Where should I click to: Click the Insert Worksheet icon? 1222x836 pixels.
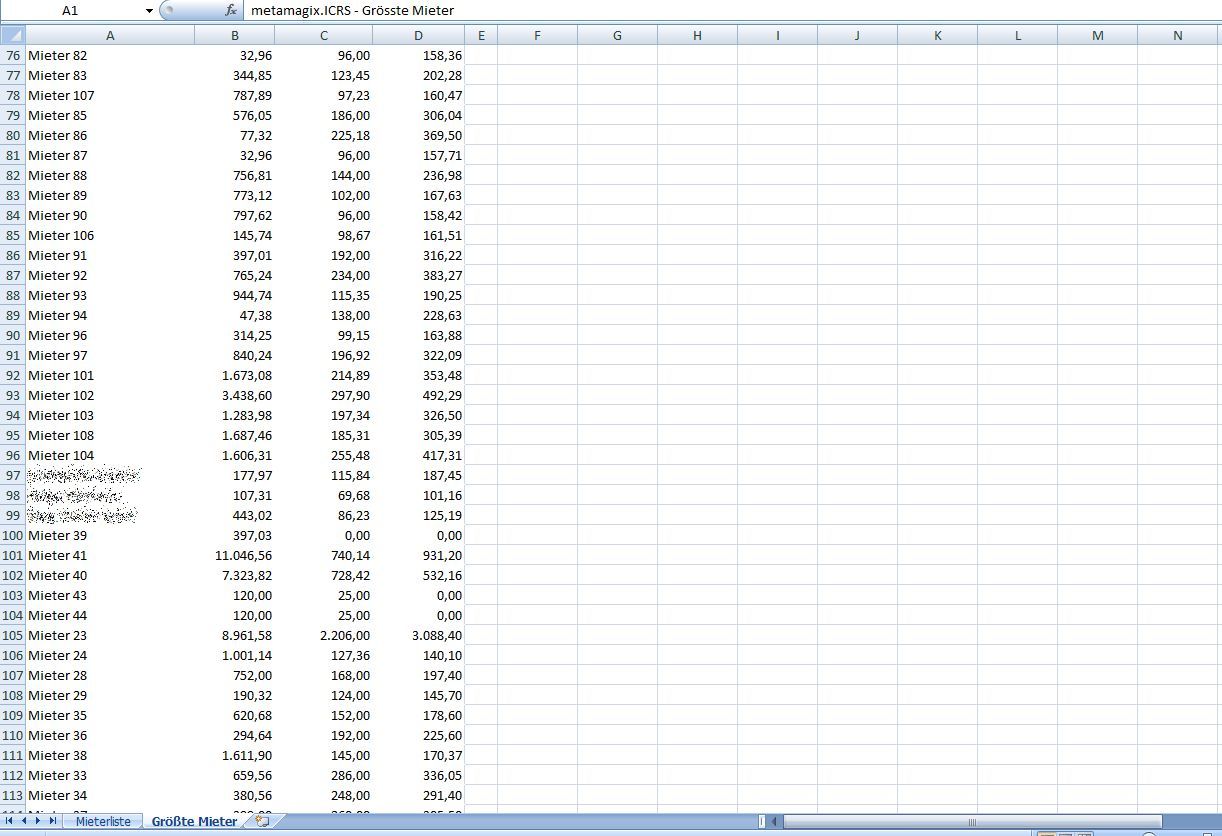coord(263,821)
